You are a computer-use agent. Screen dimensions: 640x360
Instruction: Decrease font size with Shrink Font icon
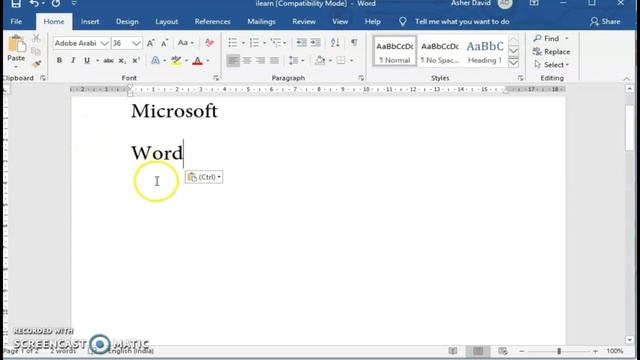pyautogui.click(x=164, y=43)
